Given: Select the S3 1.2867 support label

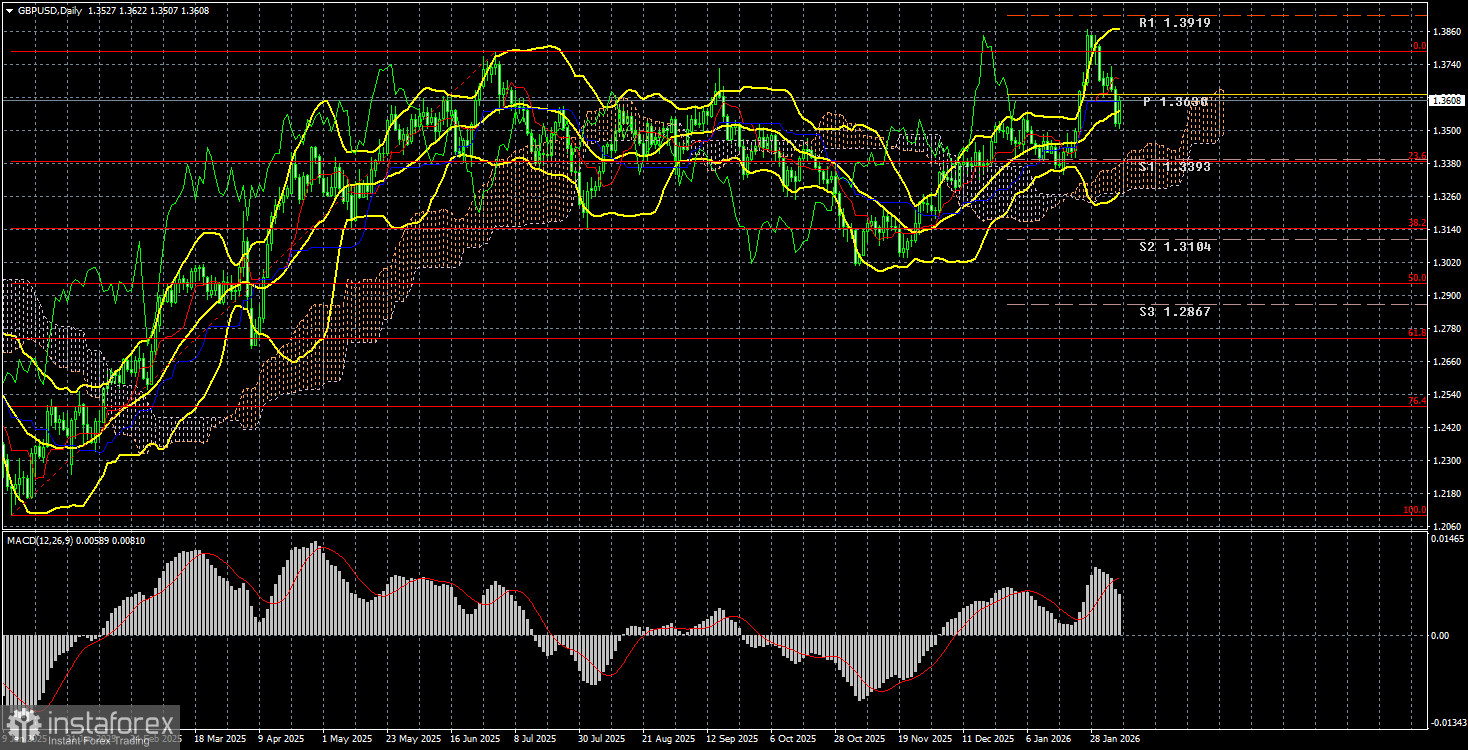Looking at the screenshot, I should click(1175, 312).
